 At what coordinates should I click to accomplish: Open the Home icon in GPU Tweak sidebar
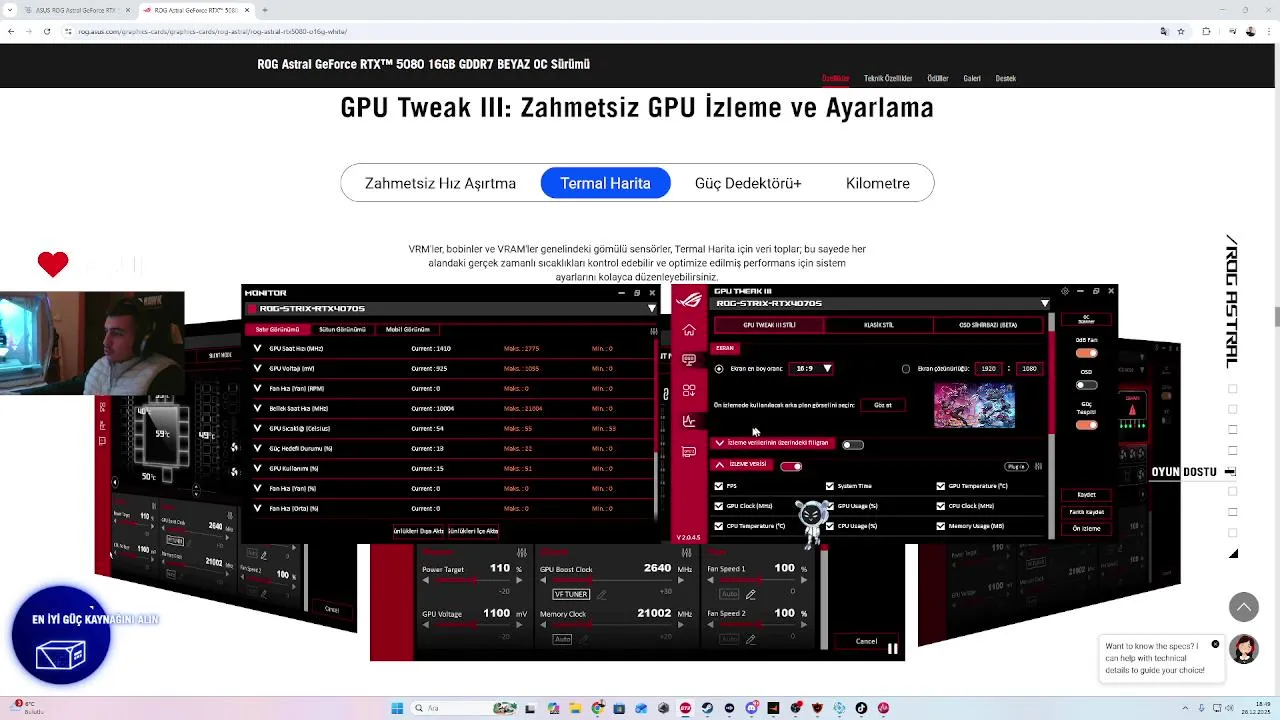[689, 330]
